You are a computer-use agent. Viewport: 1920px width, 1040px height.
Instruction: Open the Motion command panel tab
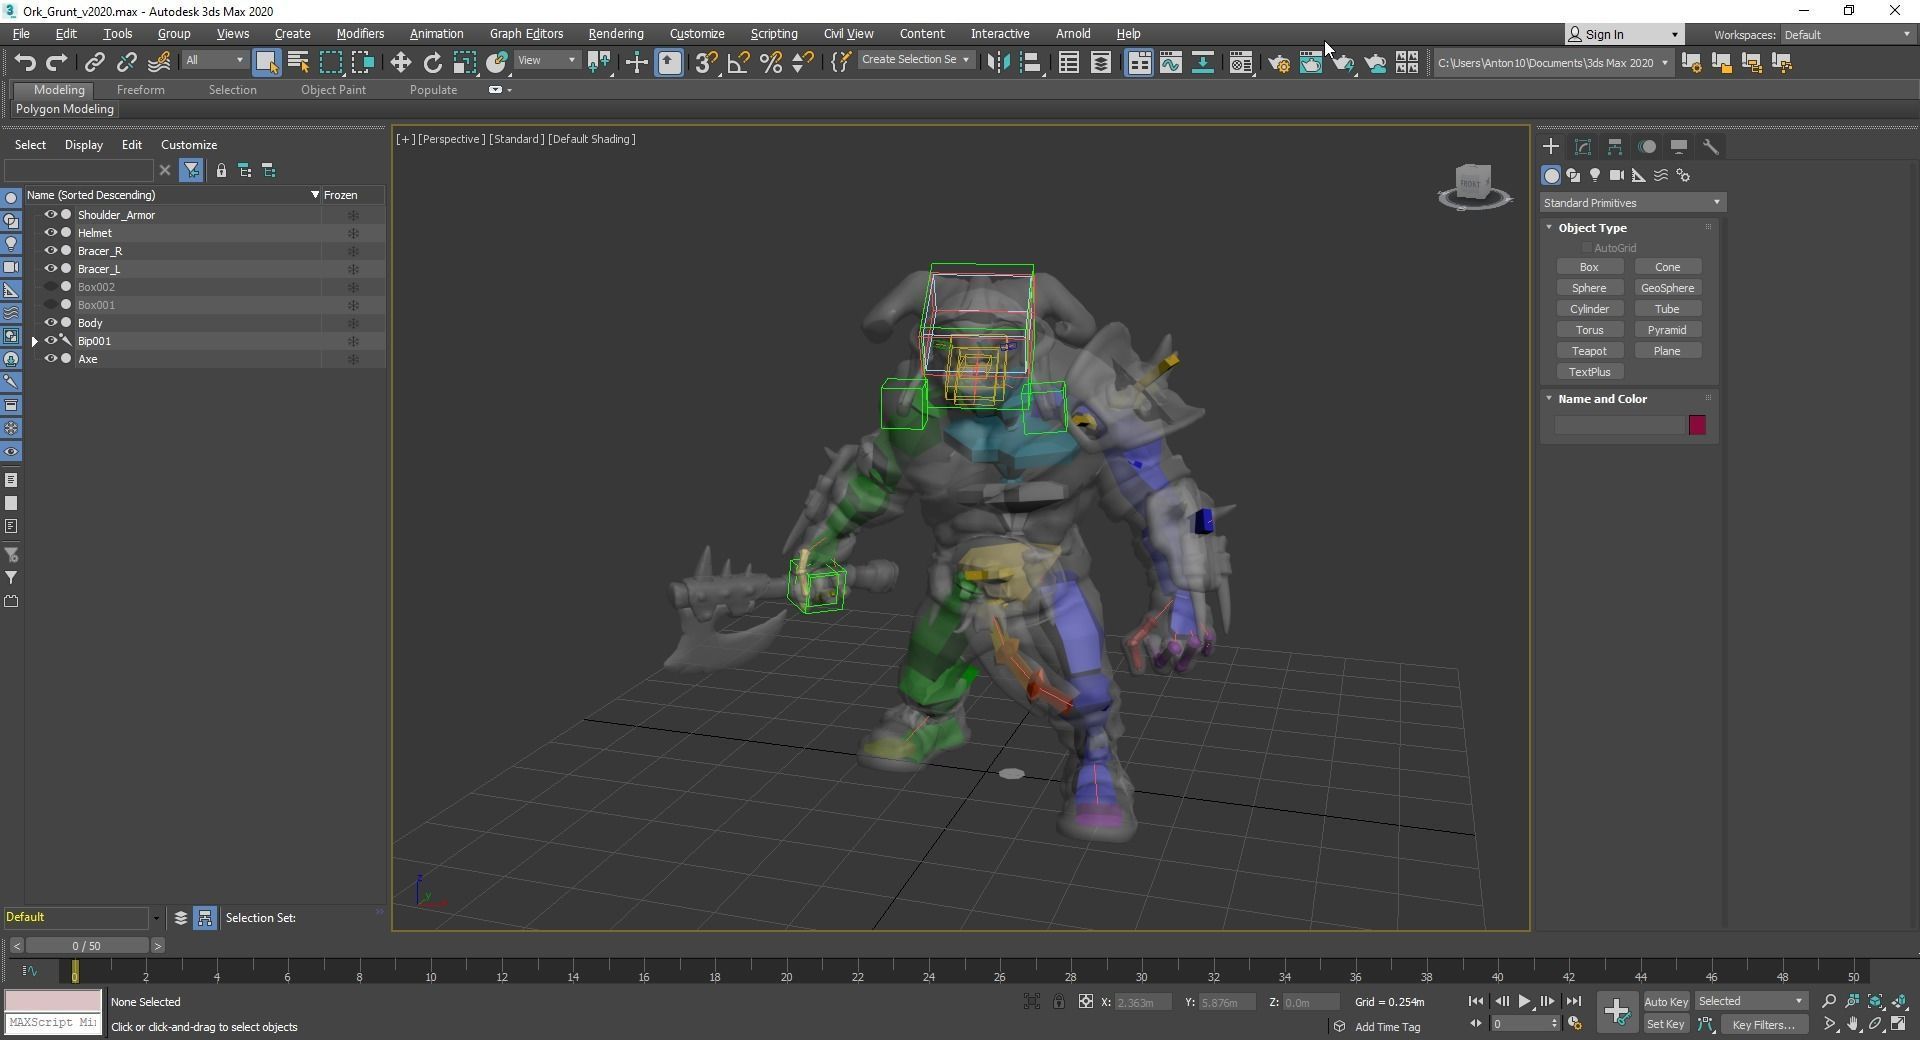click(x=1647, y=147)
